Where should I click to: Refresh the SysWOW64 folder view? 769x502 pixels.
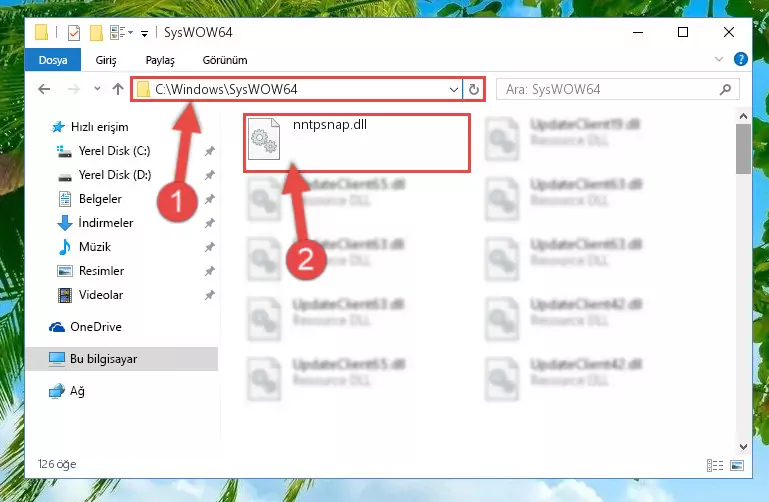(x=474, y=90)
